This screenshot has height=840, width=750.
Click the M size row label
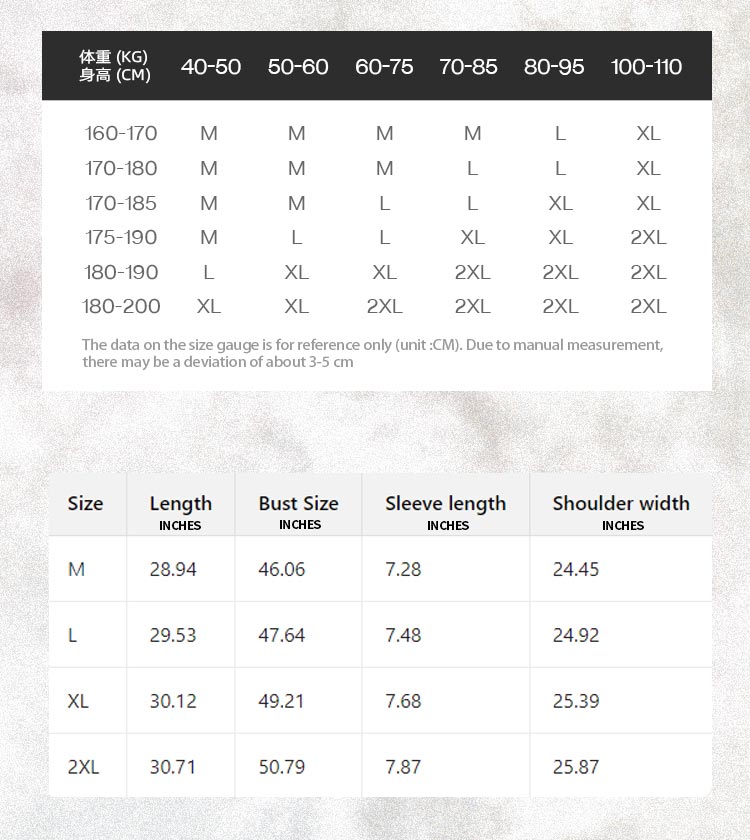pyautogui.click(x=77, y=569)
